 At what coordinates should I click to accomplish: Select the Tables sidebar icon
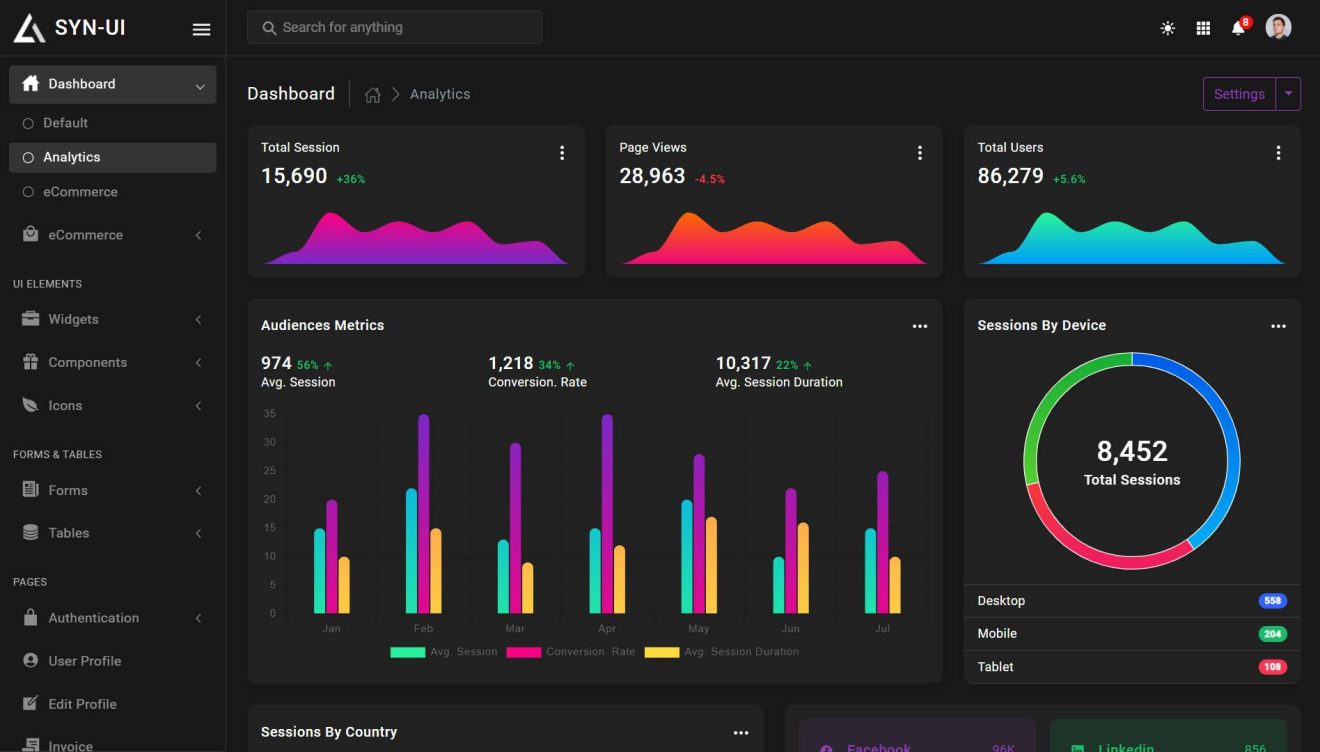31,533
